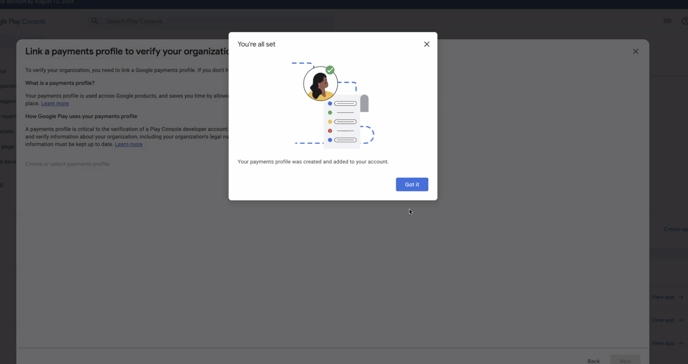Close the You're all set dialog
Image resolution: width=688 pixels, height=364 pixels.
(426, 44)
